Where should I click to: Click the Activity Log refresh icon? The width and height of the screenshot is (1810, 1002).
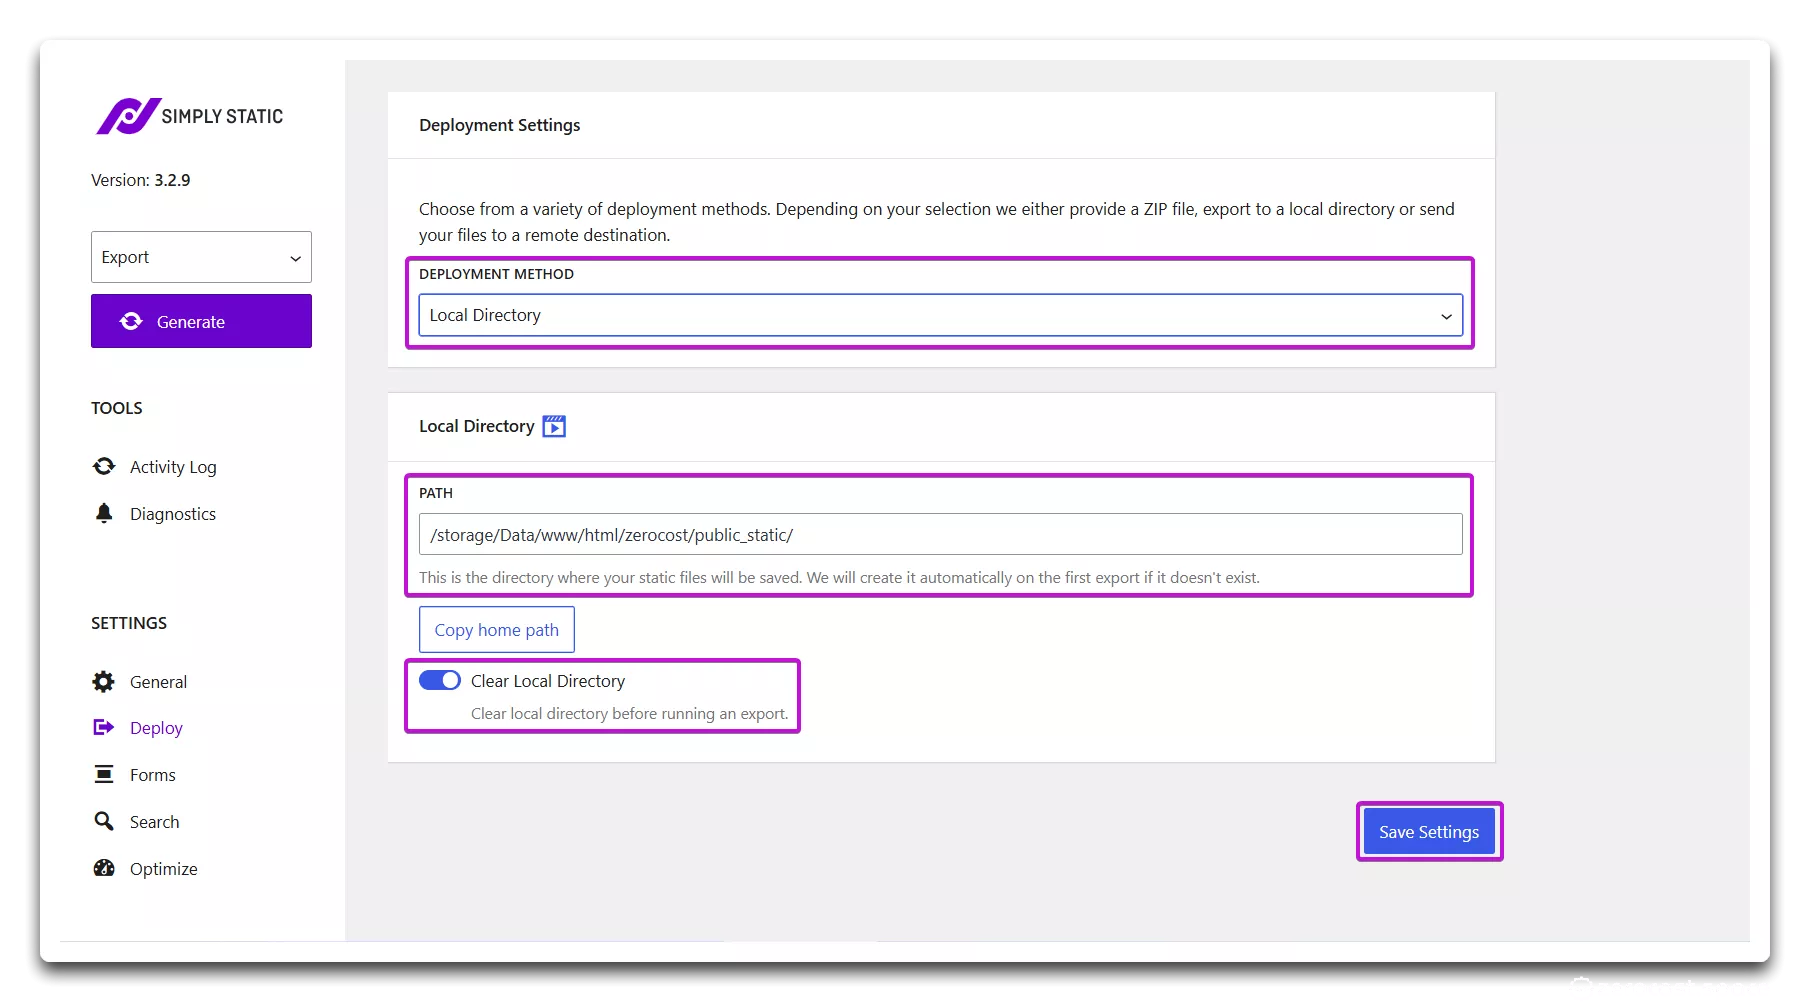pyautogui.click(x=104, y=466)
